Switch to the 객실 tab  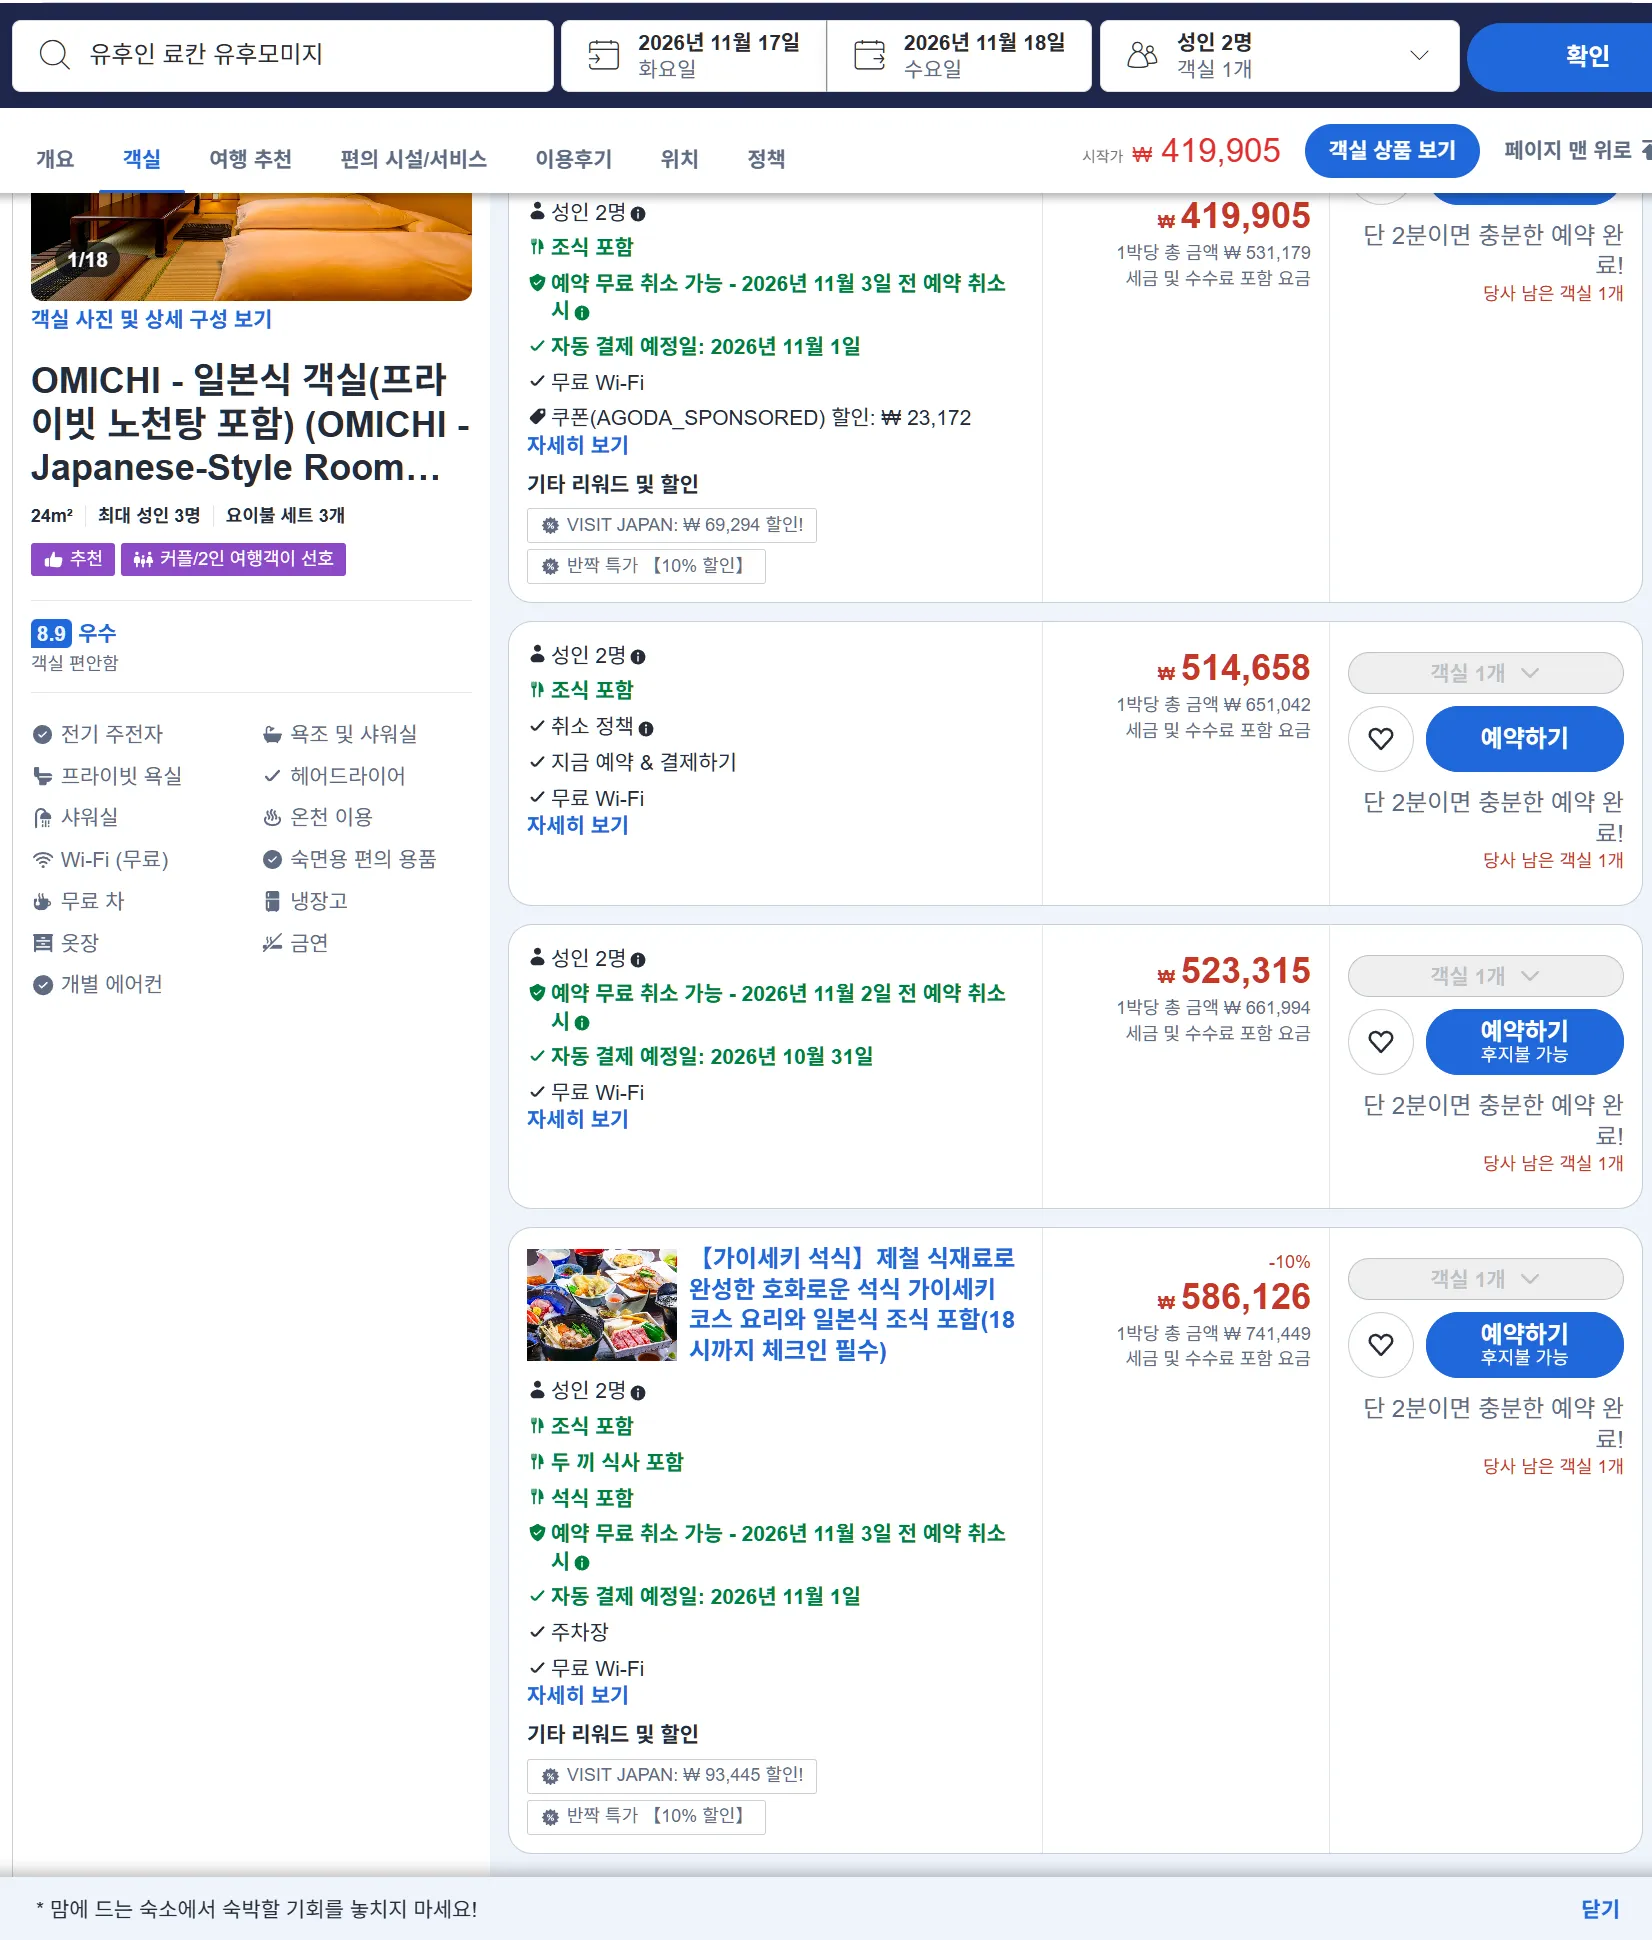click(x=141, y=159)
